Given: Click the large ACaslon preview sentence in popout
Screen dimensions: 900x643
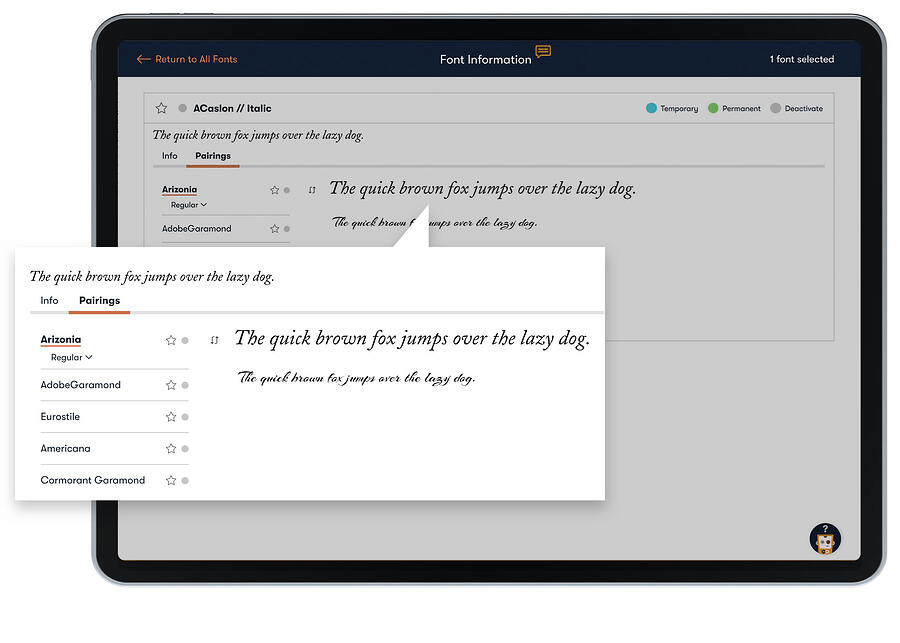Looking at the screenshot, I should click(x=412, y=339).
